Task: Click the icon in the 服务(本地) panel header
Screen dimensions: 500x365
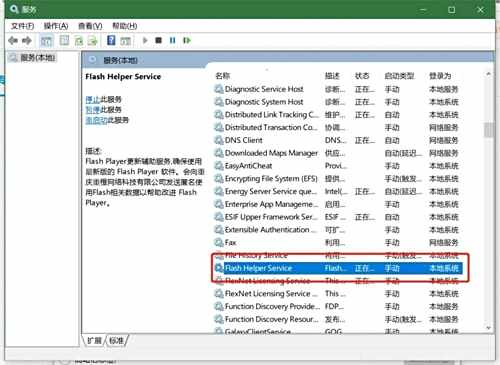Action: pyautogui.click(x=93, y=60)
